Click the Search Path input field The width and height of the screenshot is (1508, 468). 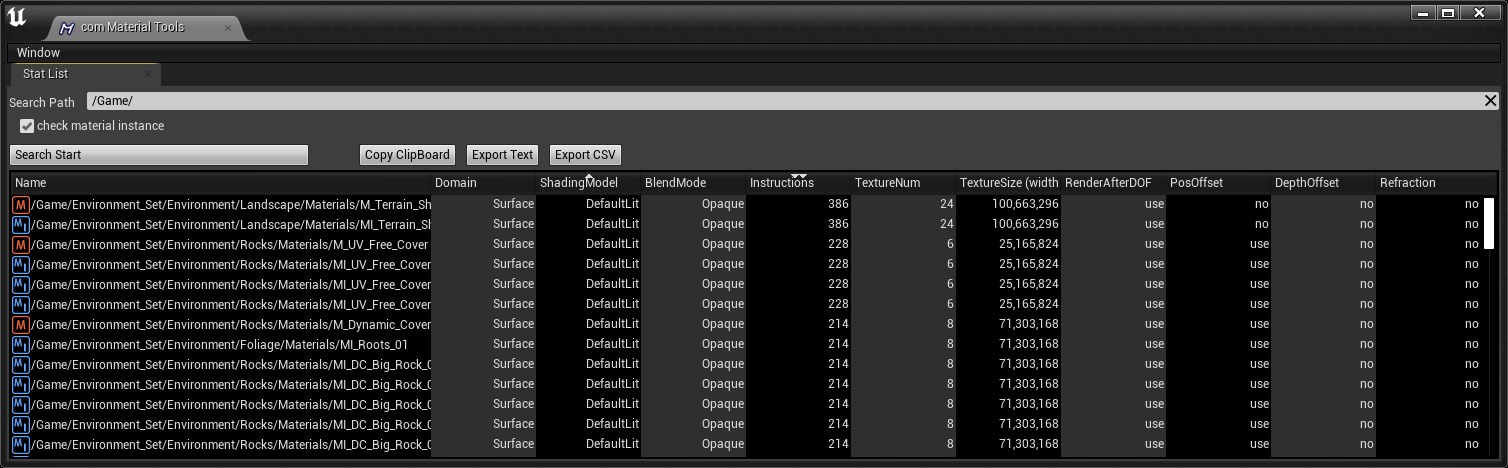click(780, 101)
